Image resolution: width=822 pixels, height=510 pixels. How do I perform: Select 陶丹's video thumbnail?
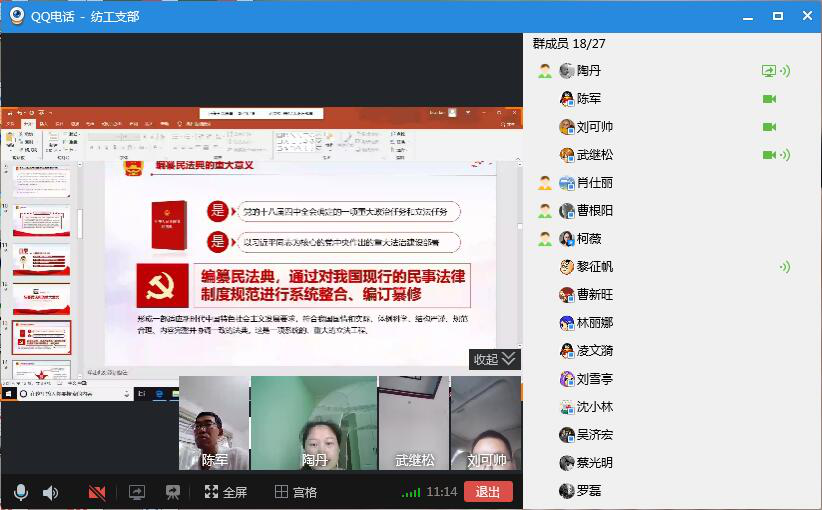click(314, 423)
